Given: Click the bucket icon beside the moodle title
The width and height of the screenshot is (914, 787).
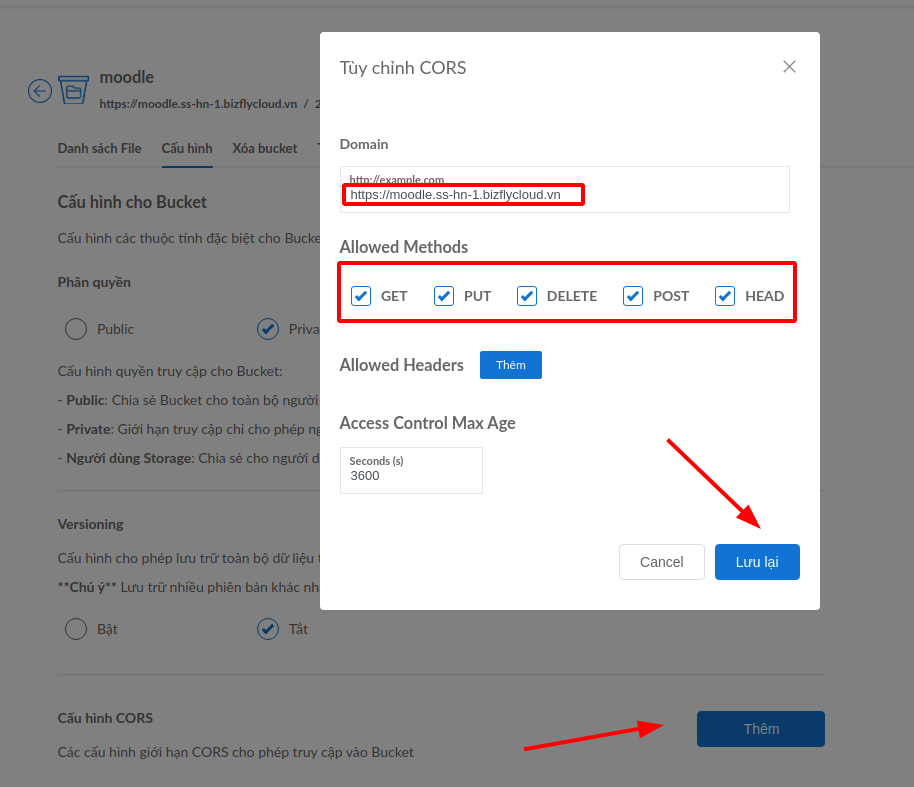Looking at the screenshot, I should (73, 90).
